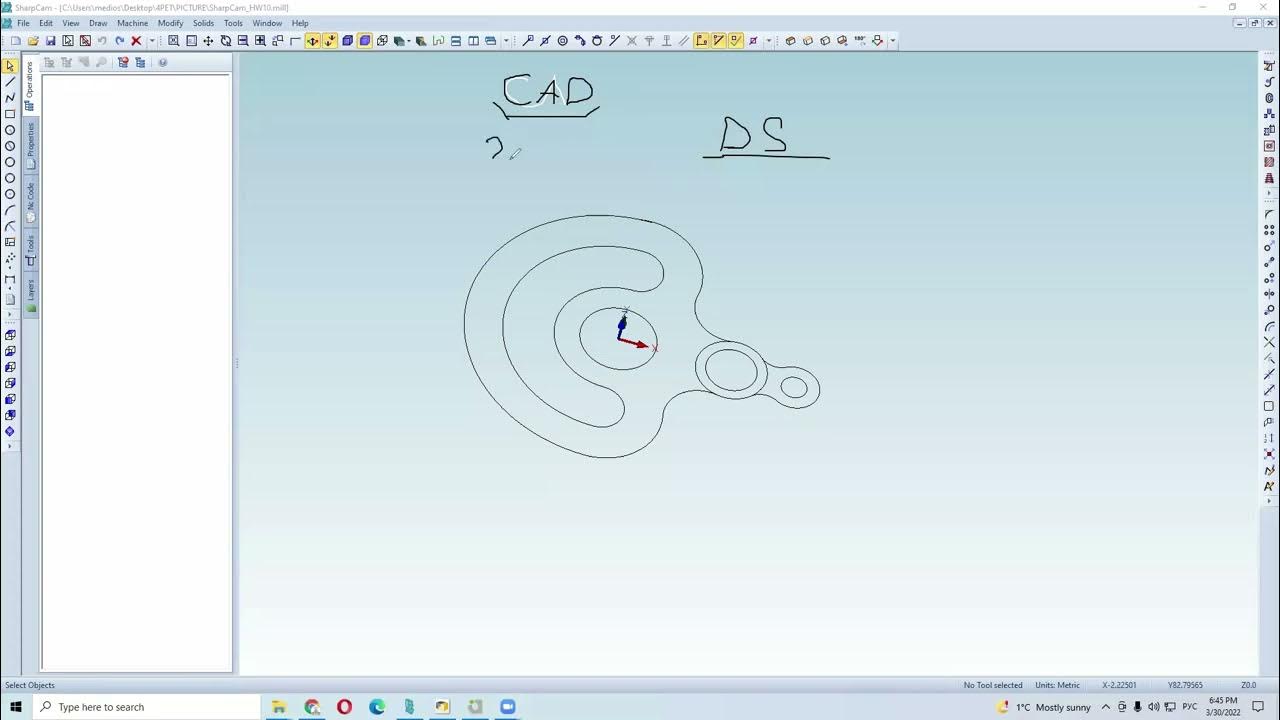
Task: Click the No Tool selected status text
Action: pyautogui.click(x=992, y=685)
